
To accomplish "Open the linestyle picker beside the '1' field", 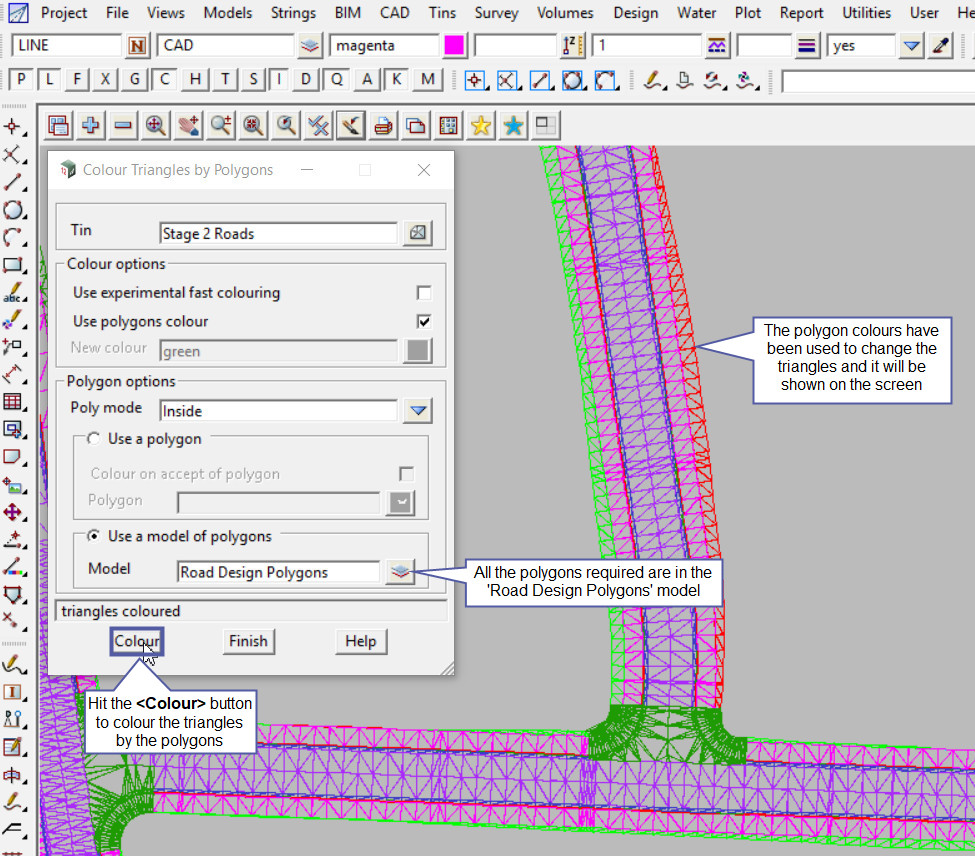I will (x=717, y=46).
